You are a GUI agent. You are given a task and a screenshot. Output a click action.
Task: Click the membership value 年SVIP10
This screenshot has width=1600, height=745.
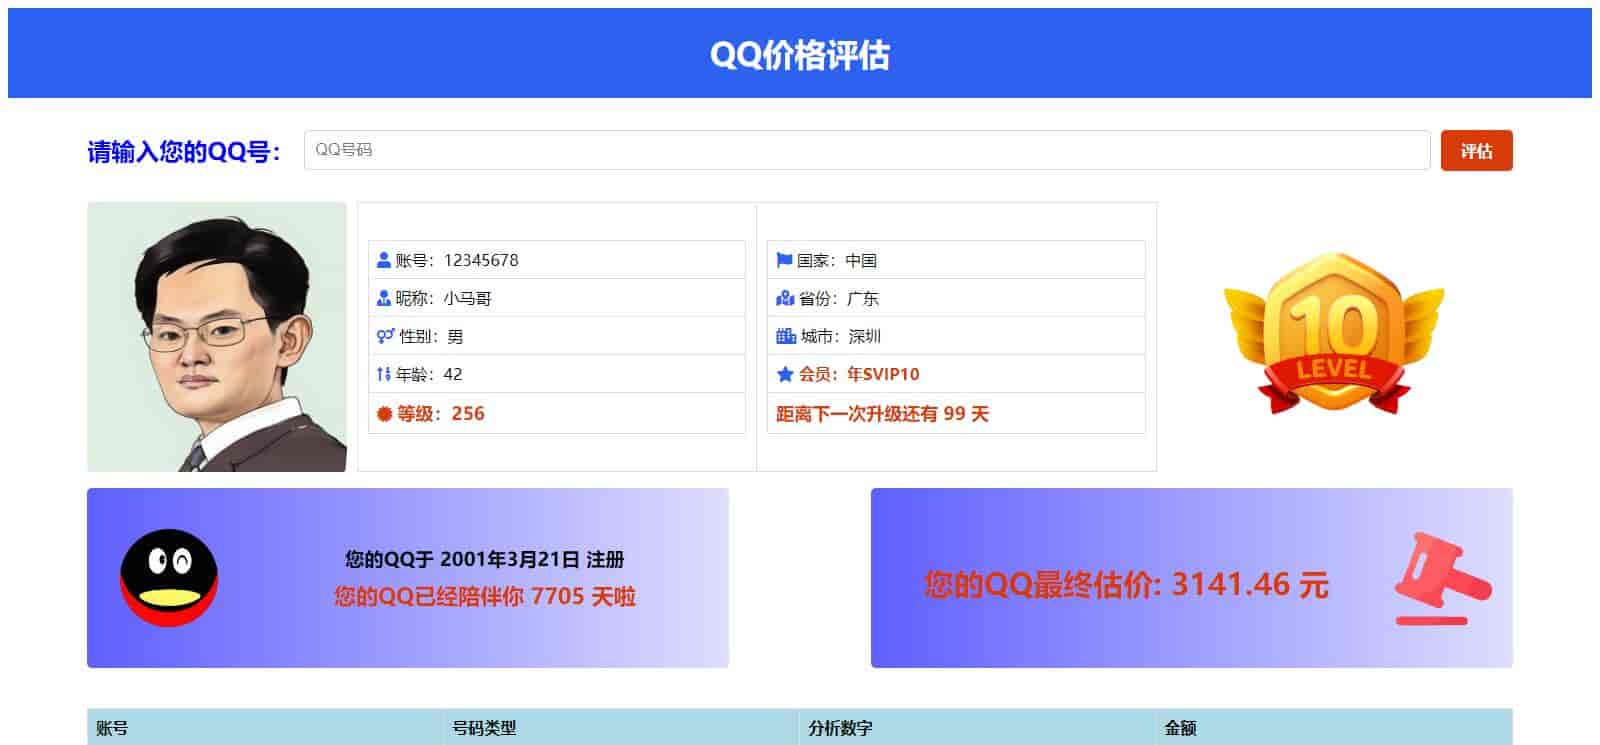coord(883,374)
